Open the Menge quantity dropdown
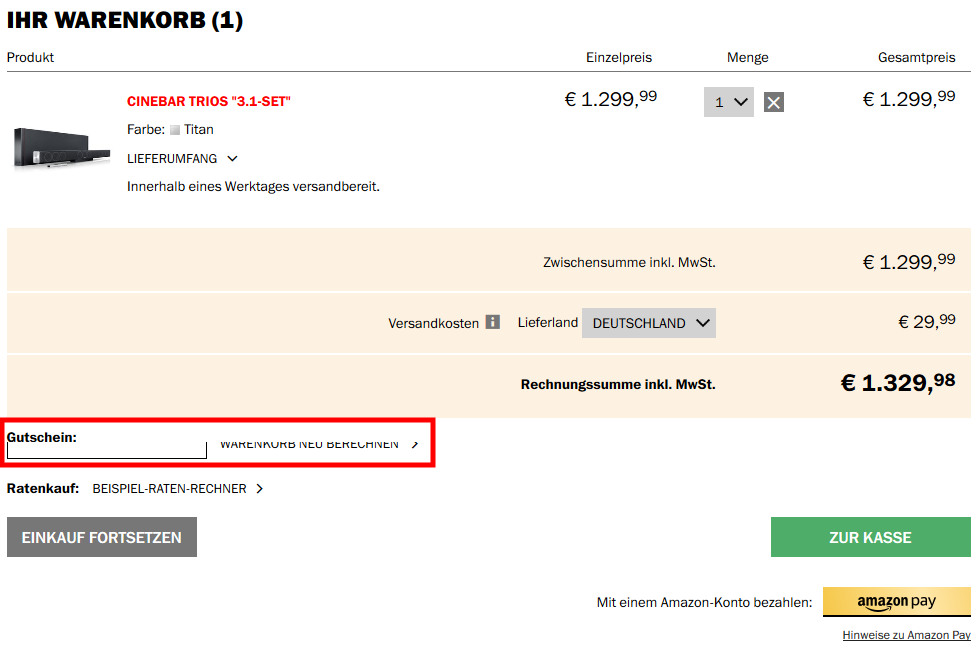Viewport: 980px width, 650px height. click(728, 102)
